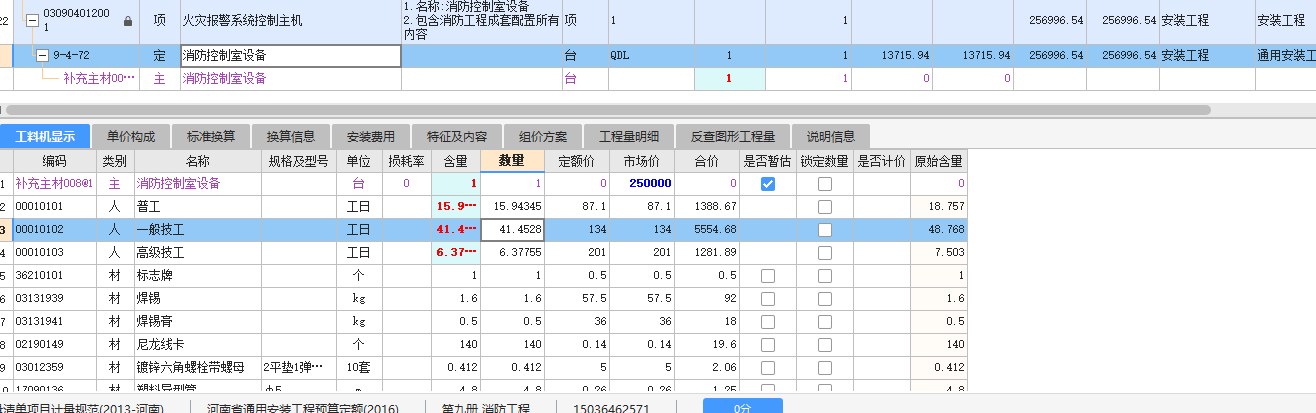The height and width of the screenshot is (413, 1316).
Task: Select the 说明信息 tab
Action: click(x=831, y=137)
